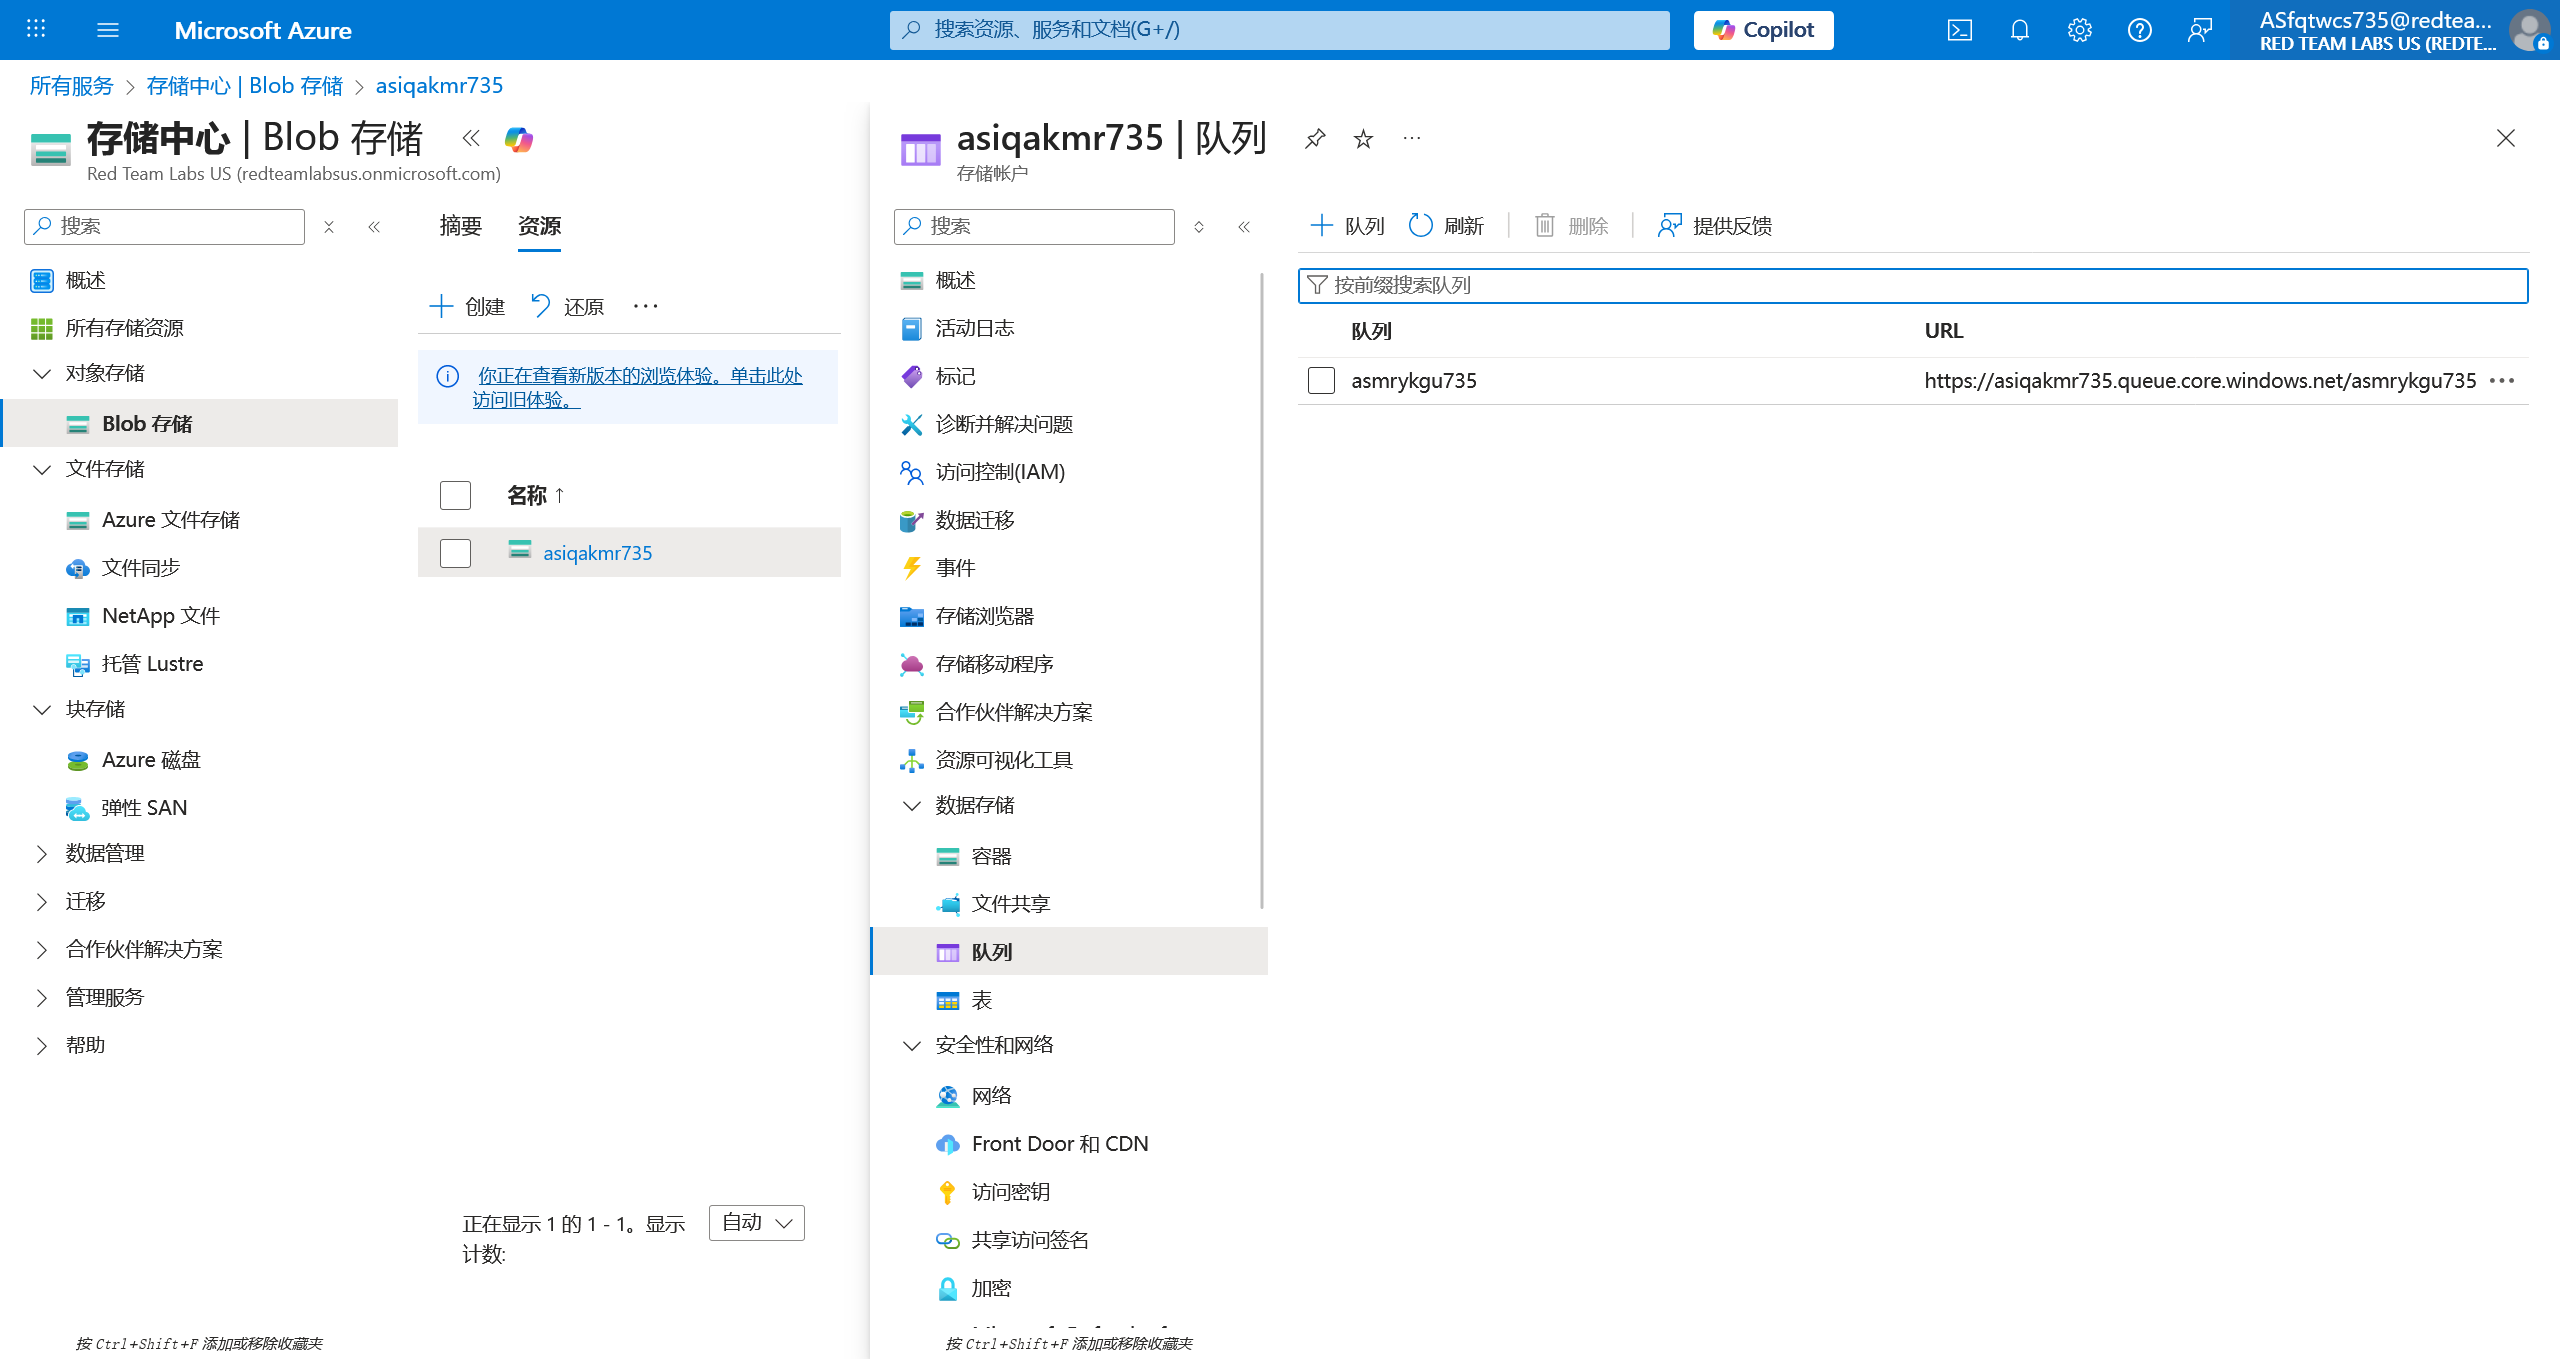Expand the 数据管理 section

pos(42,853)
